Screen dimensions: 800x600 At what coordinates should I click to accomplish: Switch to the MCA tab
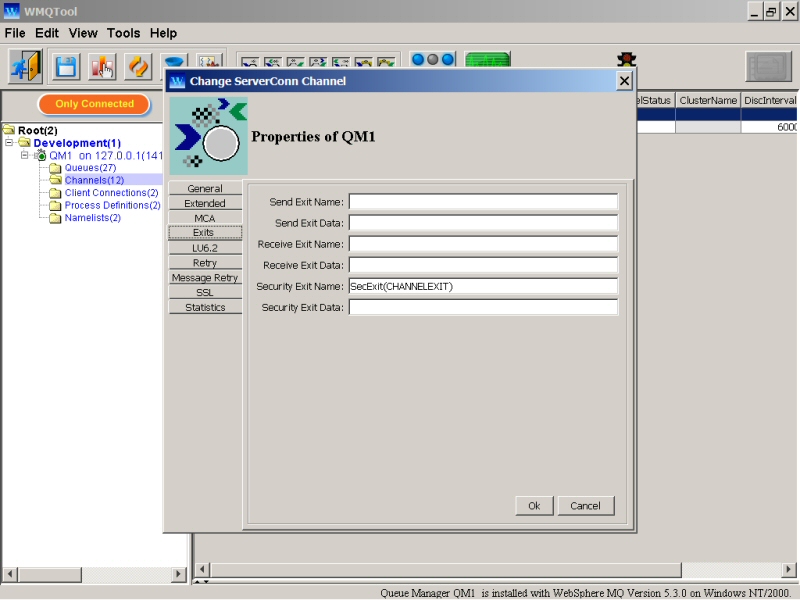pyautogui.click(x=205, y=218)
